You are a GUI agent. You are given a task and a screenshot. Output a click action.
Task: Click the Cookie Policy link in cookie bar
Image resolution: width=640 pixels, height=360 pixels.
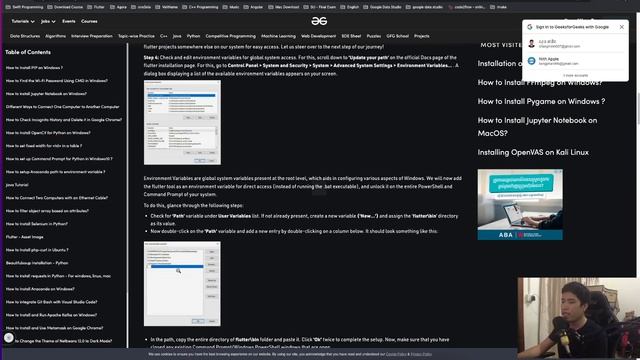coord(396,354)
